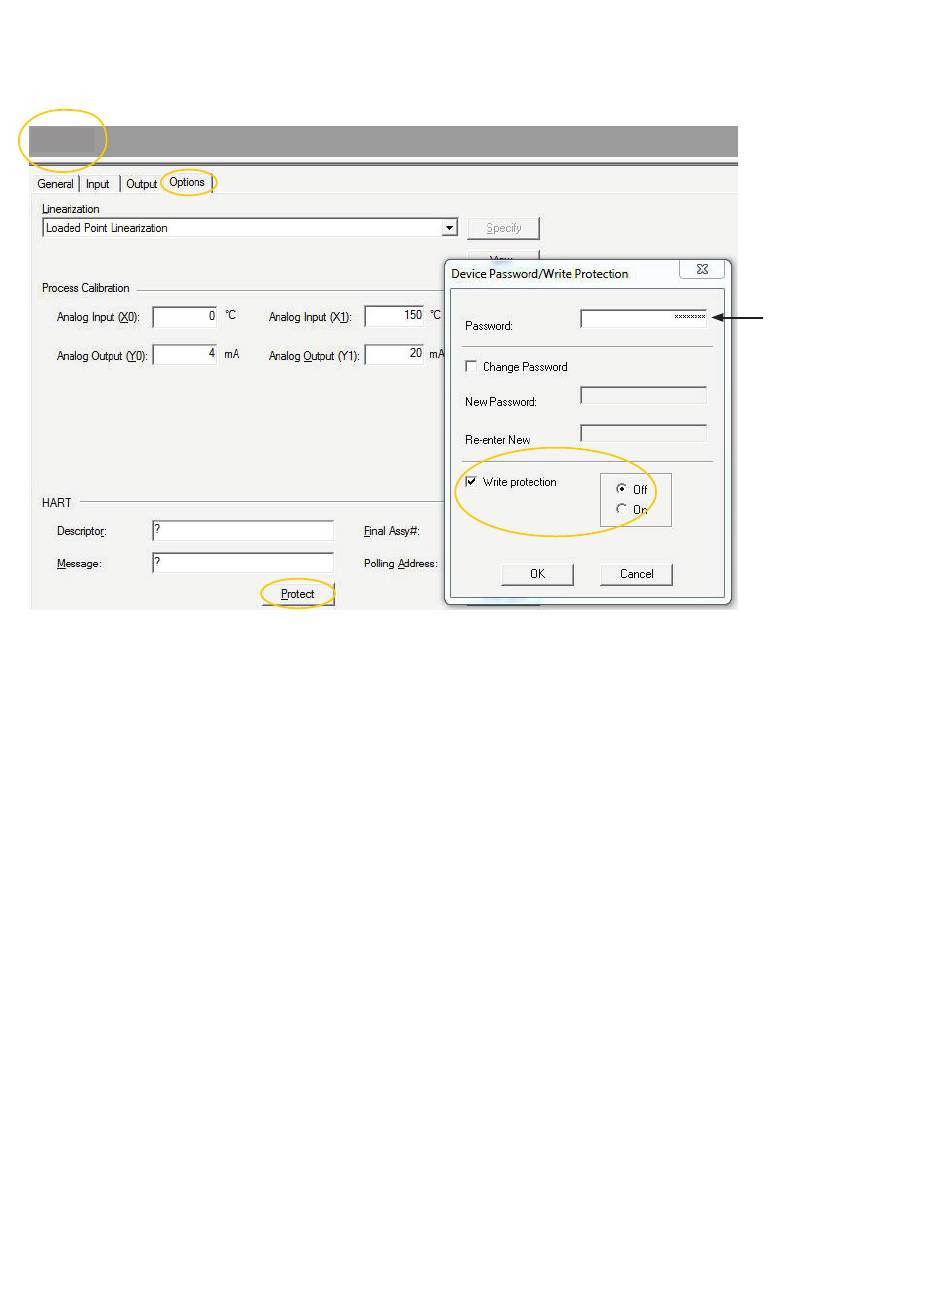Viewport: 950px width, 1295px height.
Task: Confirm dialog with OK button
Action: [x=537, y=574]
